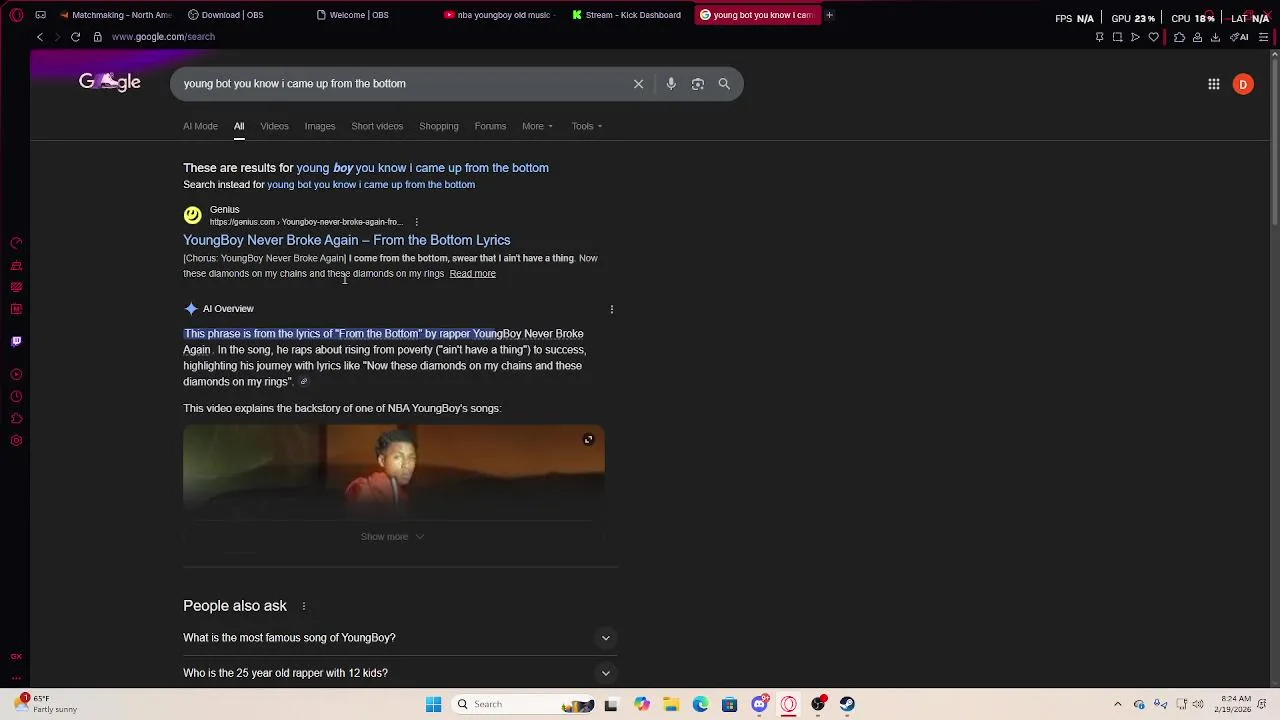Select the Short videos tab
This screenshot has height=720, width=1280.
click(x=377, y=126)
